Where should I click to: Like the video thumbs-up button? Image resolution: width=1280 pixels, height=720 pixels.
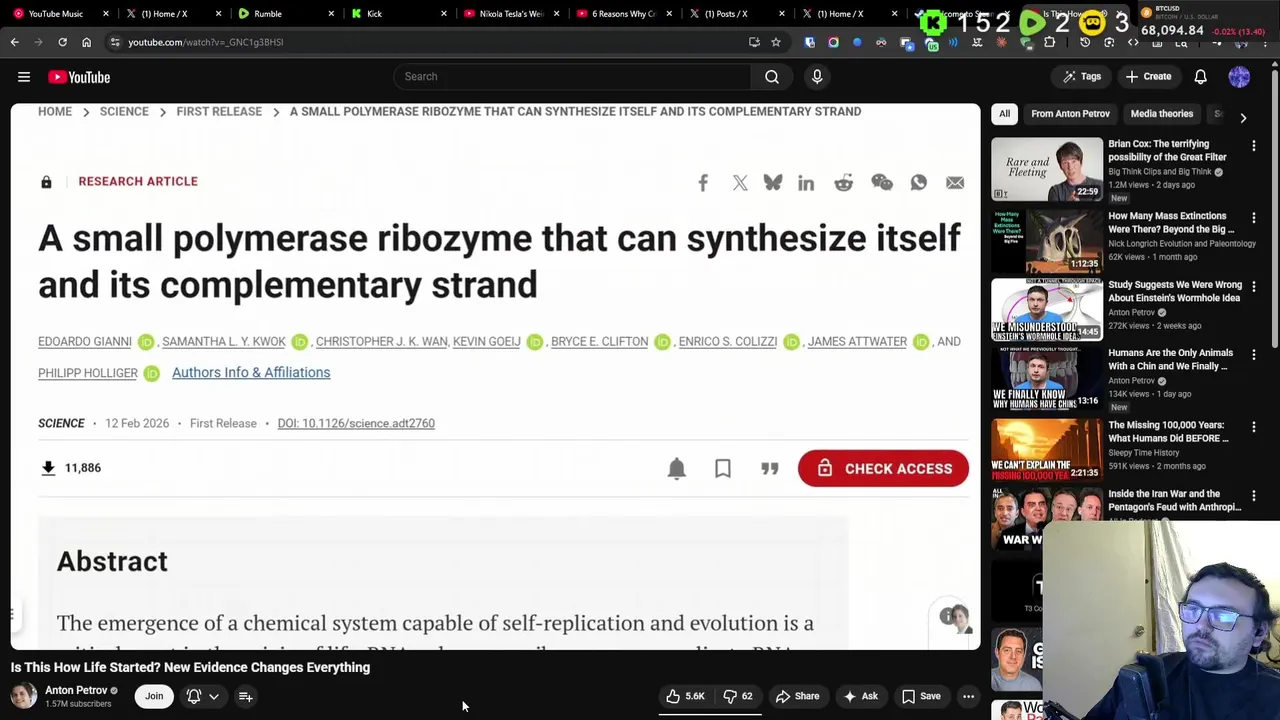click(686, 696)
